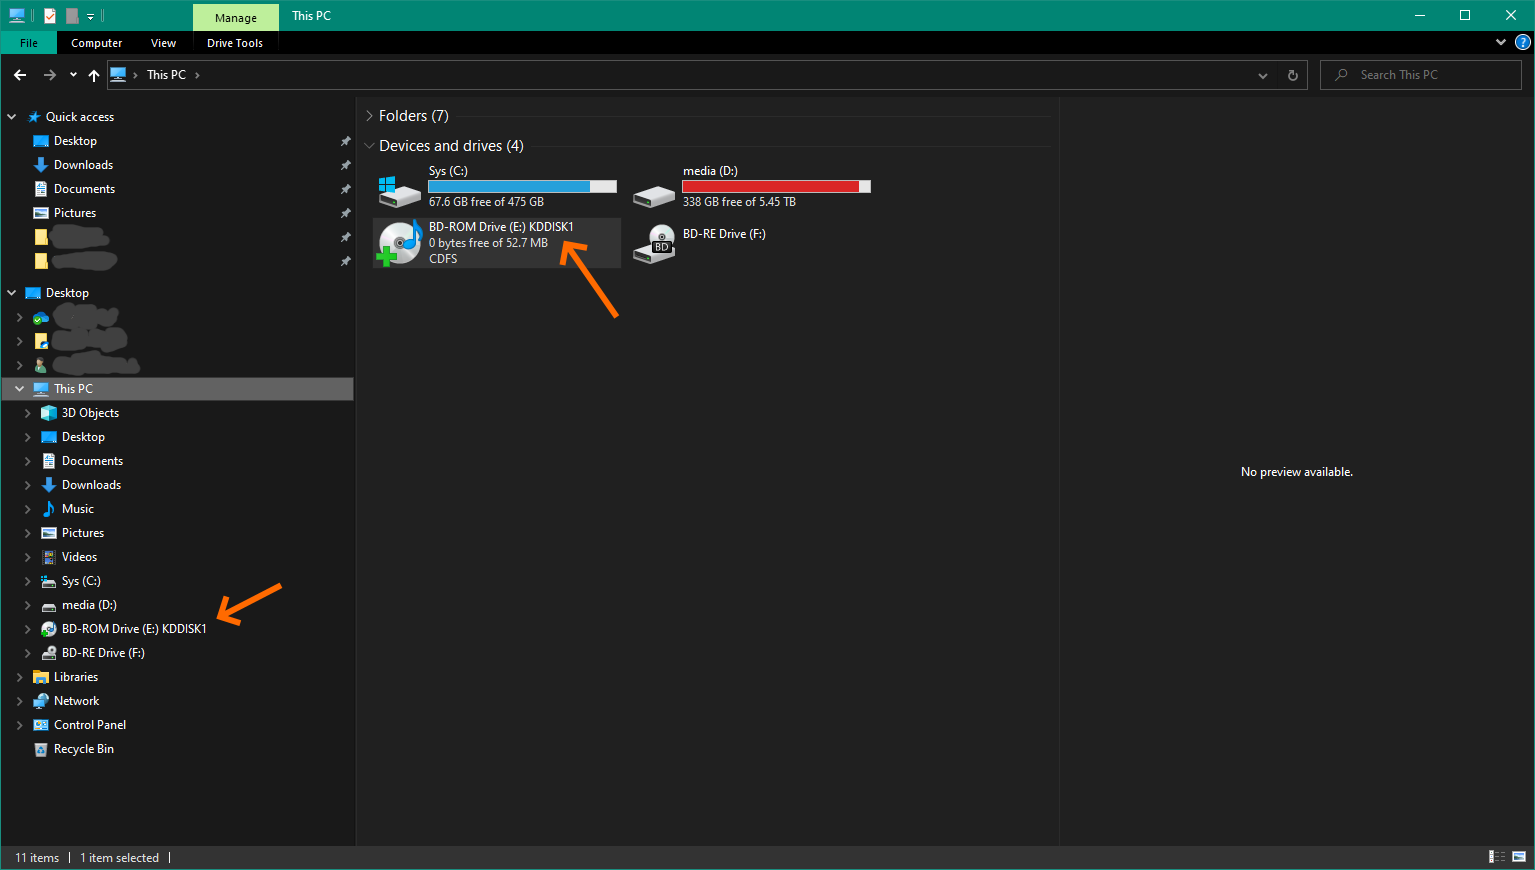Open the address bar history dropdown

pyautogui.click(x=1263, y=75)
